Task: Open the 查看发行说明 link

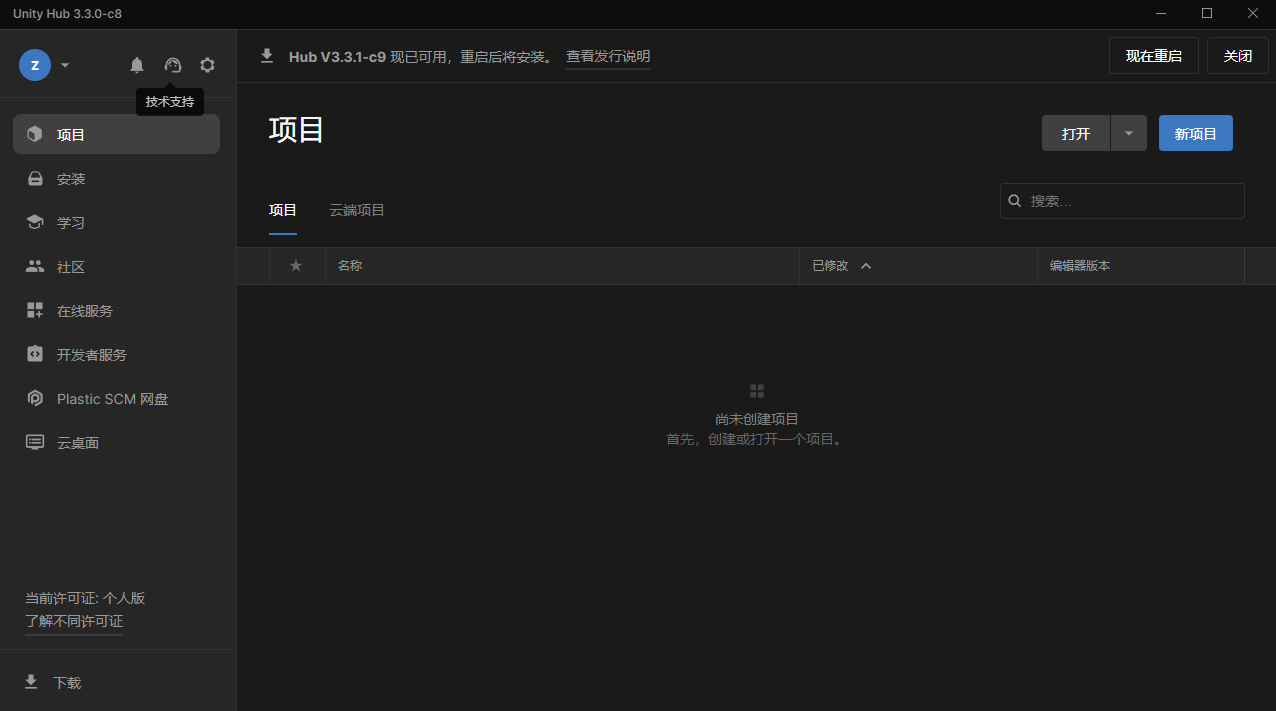Action: [608, 56]
